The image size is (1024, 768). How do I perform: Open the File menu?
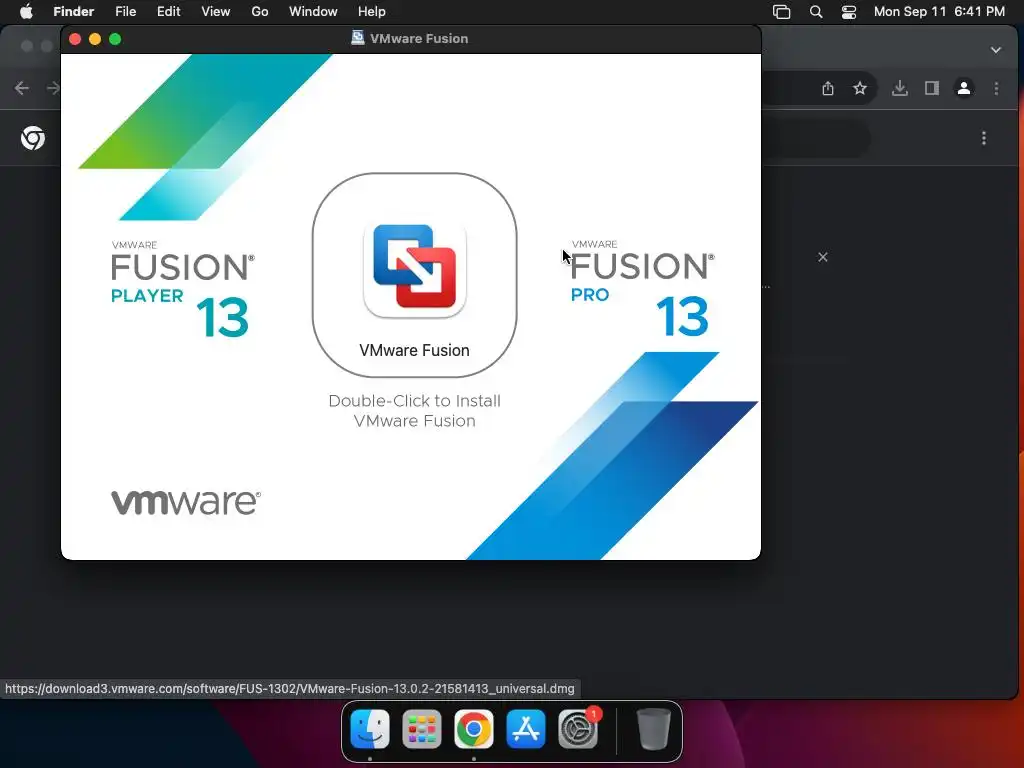[125, 12]
